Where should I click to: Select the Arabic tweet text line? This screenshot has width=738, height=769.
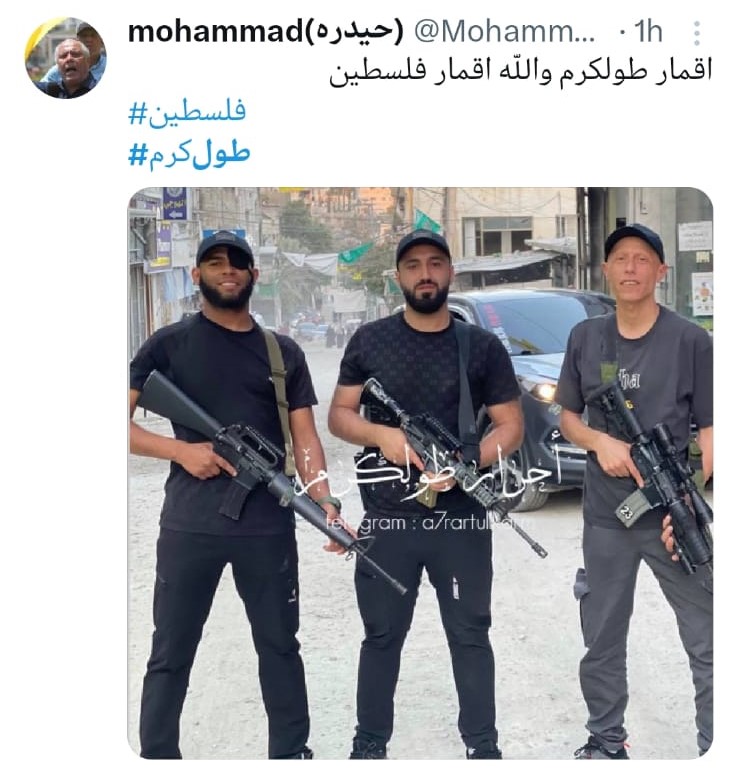[x=520, y=73]
